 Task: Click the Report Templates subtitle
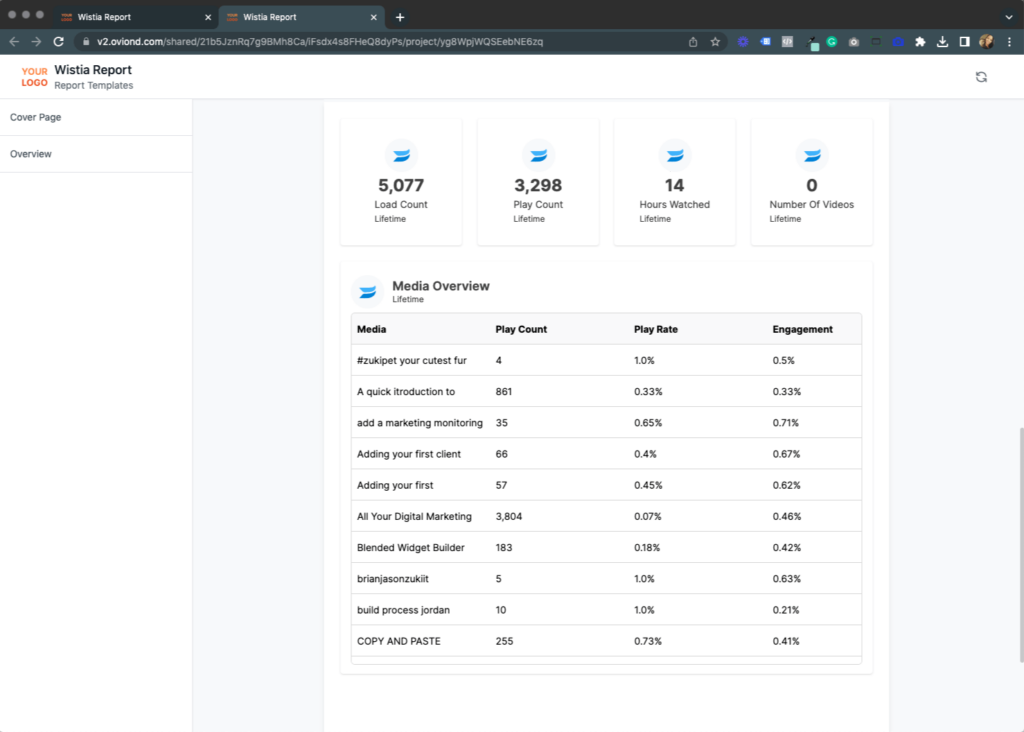click(x=93, y=86)
